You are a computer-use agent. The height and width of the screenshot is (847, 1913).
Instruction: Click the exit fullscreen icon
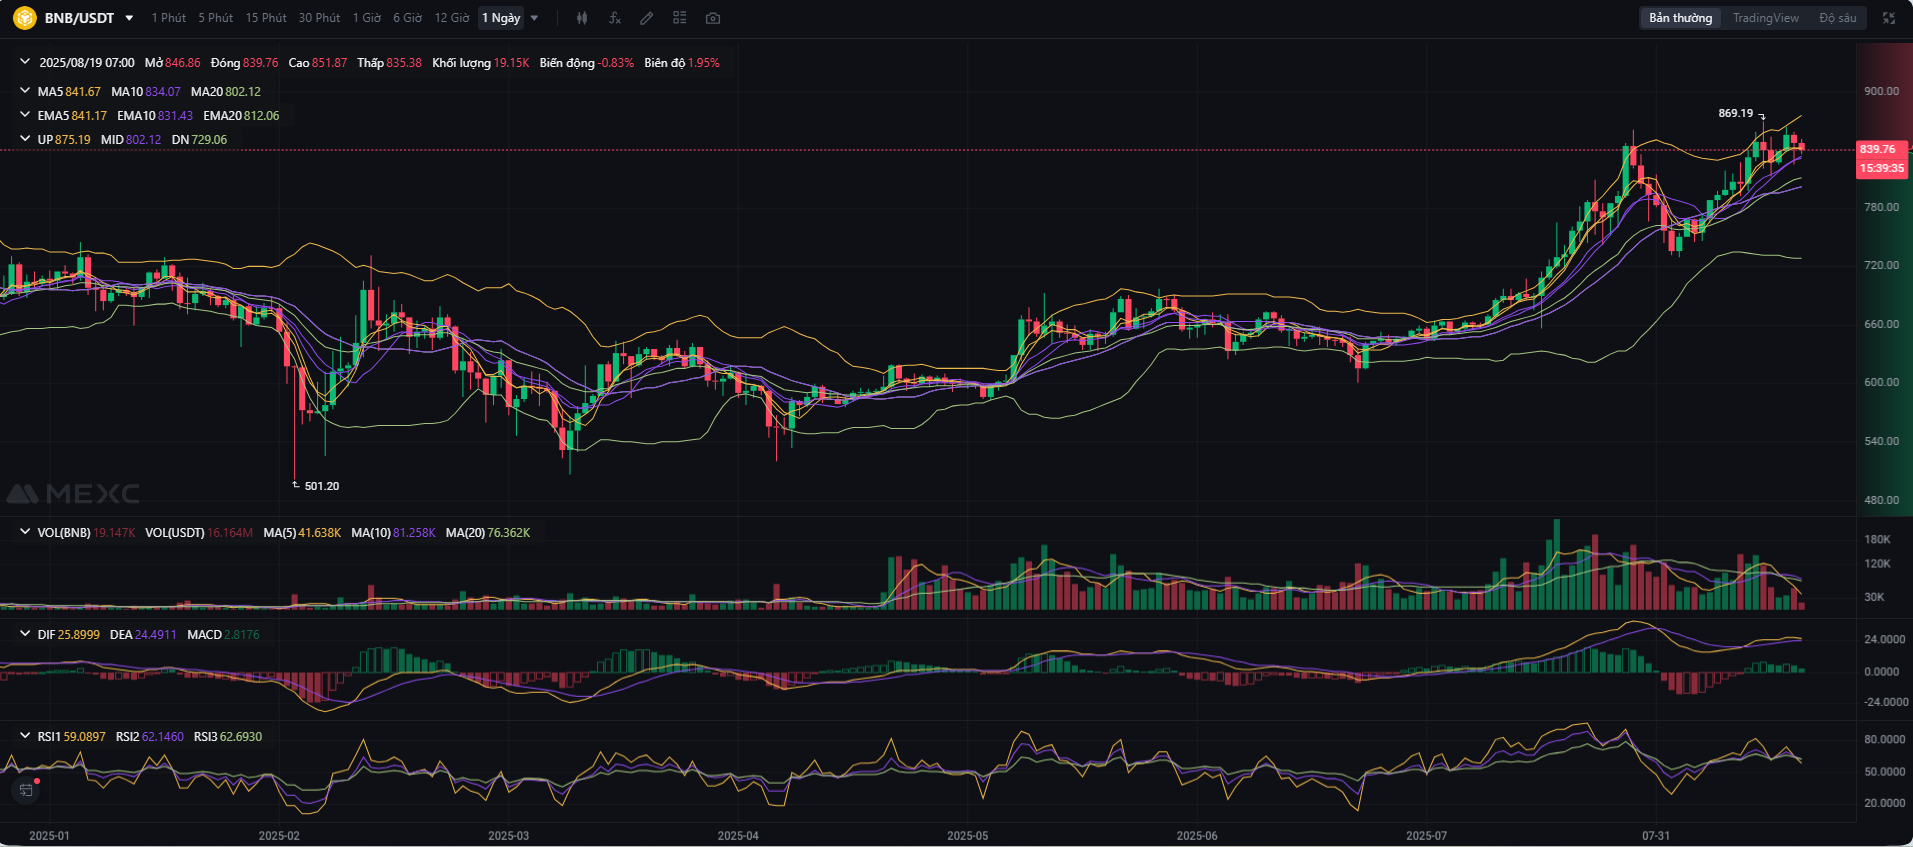pos(1889,18)
